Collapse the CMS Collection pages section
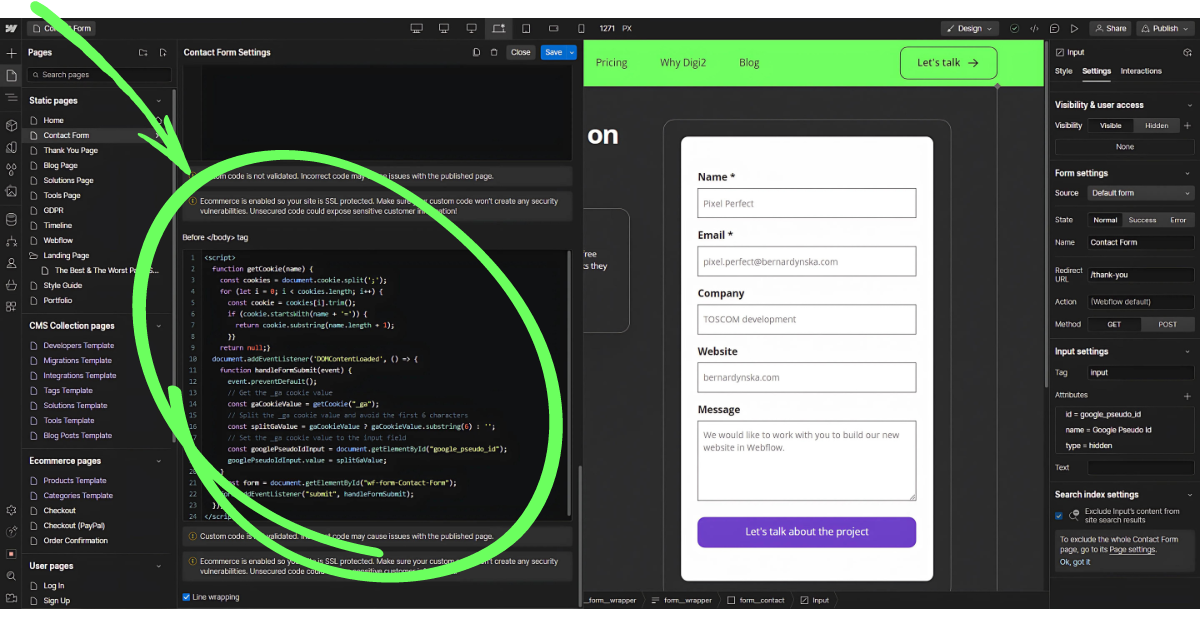Image resolution: width=1200 pixels, height=627 pixels. [159, 326]
